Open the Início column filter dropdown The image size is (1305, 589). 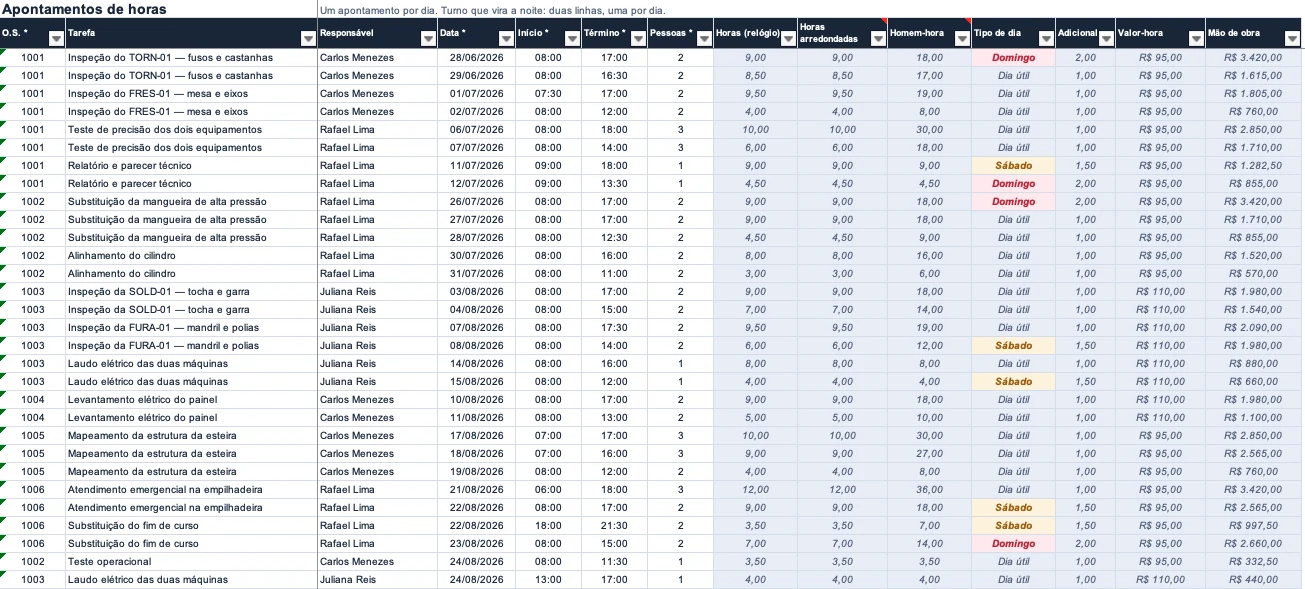573,38
